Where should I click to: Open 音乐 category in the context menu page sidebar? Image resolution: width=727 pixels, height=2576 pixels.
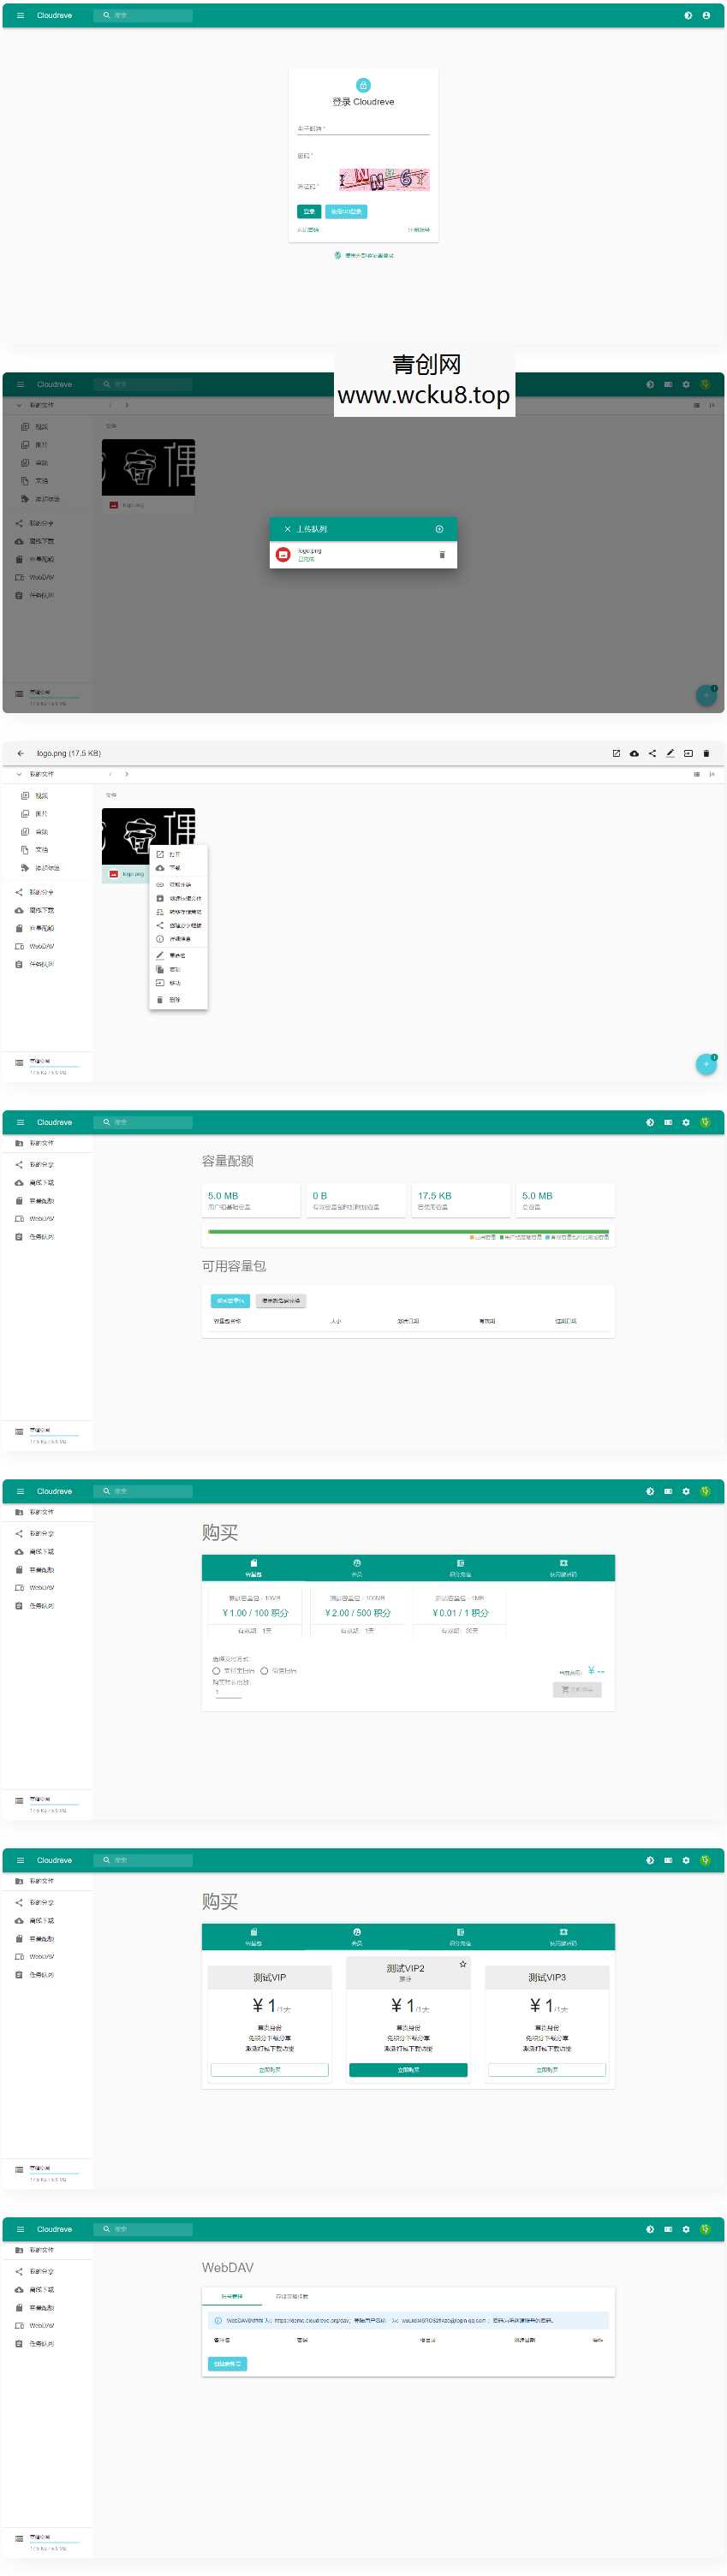coord(41,832)
